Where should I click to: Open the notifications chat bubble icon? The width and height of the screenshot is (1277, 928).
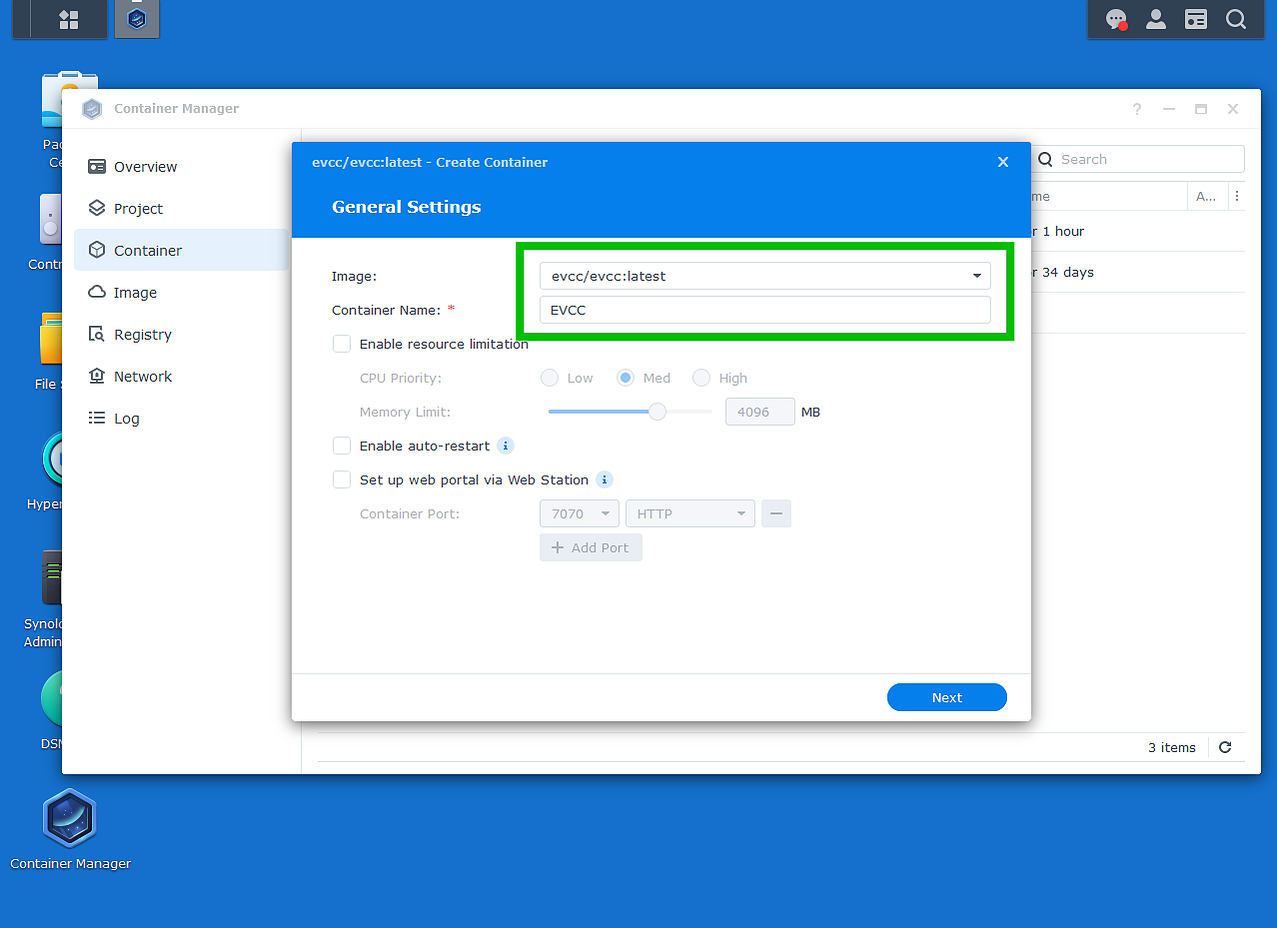[x=1116, y=19]
